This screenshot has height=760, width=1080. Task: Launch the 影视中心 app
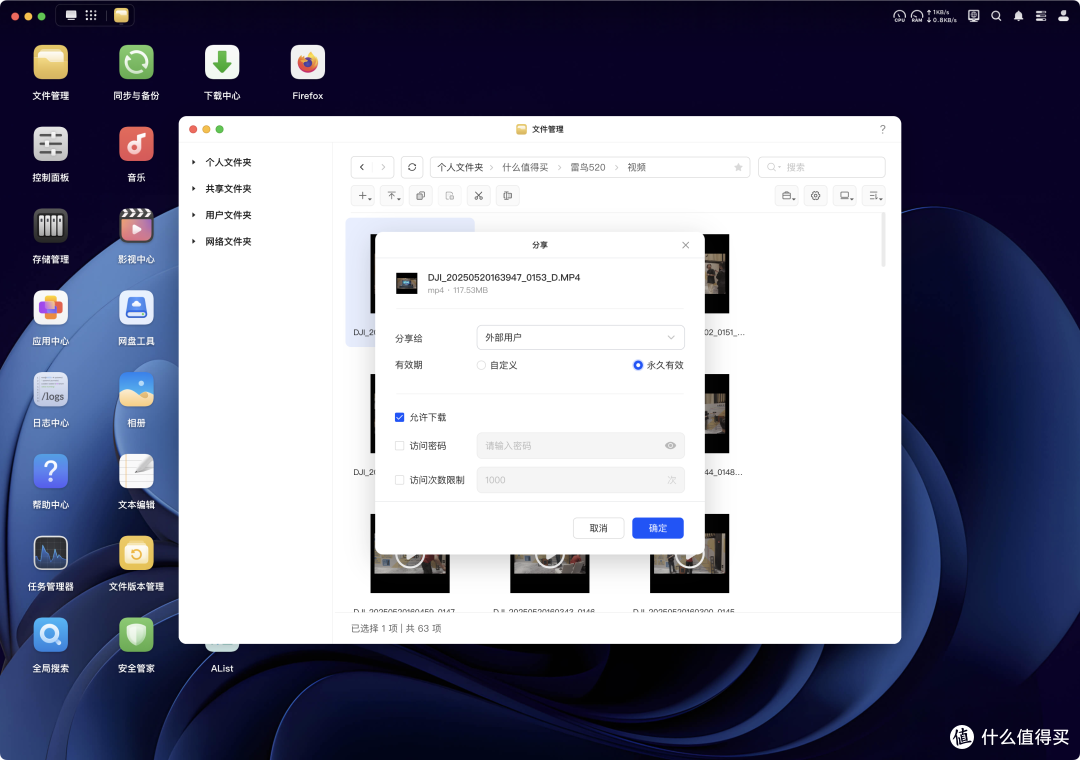point(136,226)
